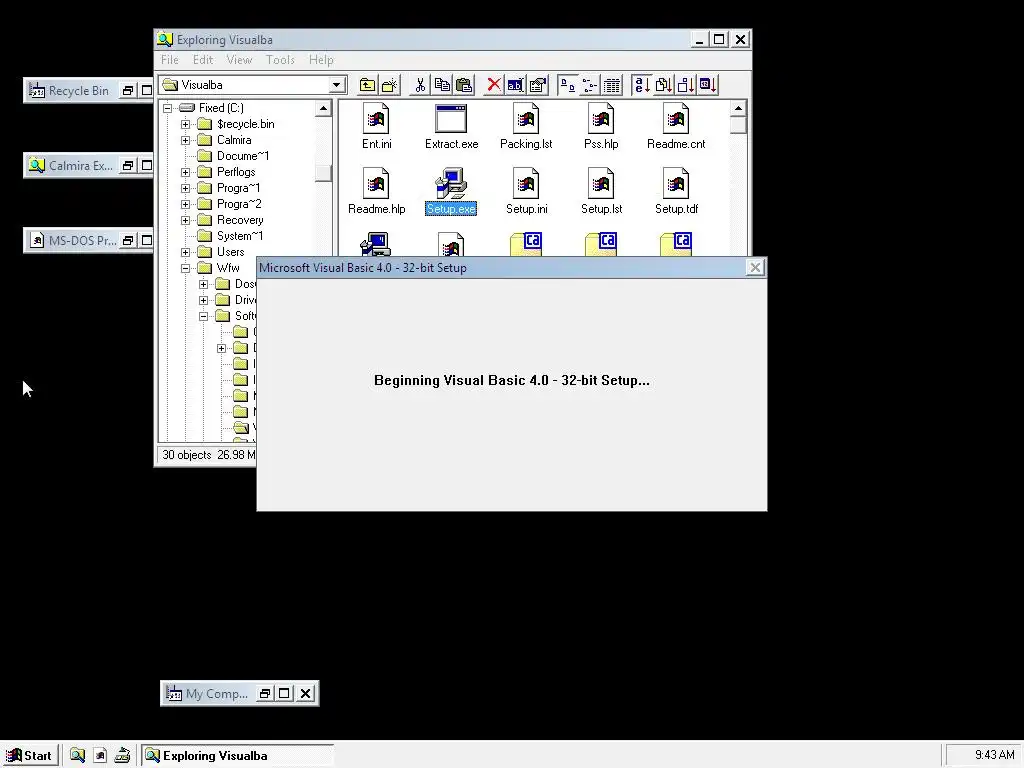Go up one folder level in toolbar
The width and height of the screenshot is (1024, 768).
pyautogui.click(x=368, y=85)
